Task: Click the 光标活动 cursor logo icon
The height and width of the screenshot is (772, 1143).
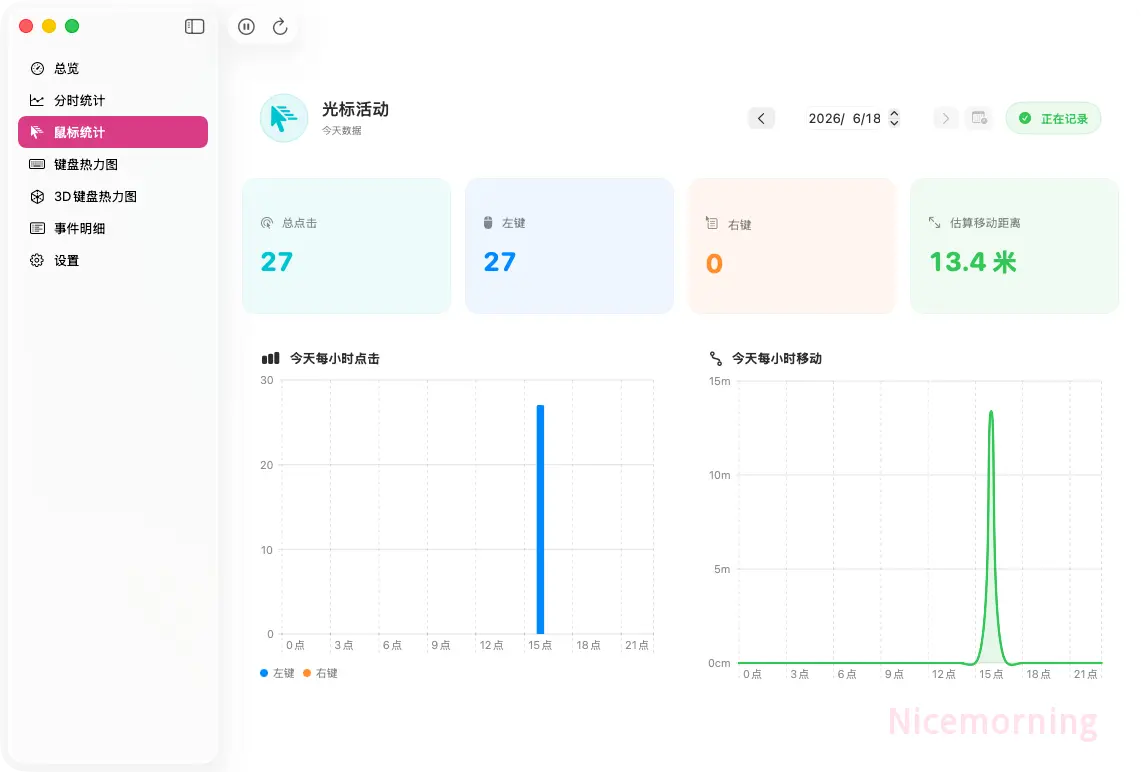Action: pyautogui.click(x=284, y=118)
